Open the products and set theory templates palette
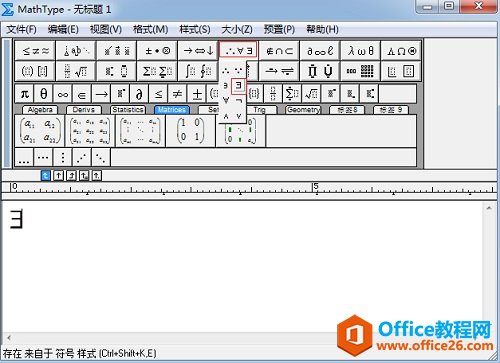 320,71
